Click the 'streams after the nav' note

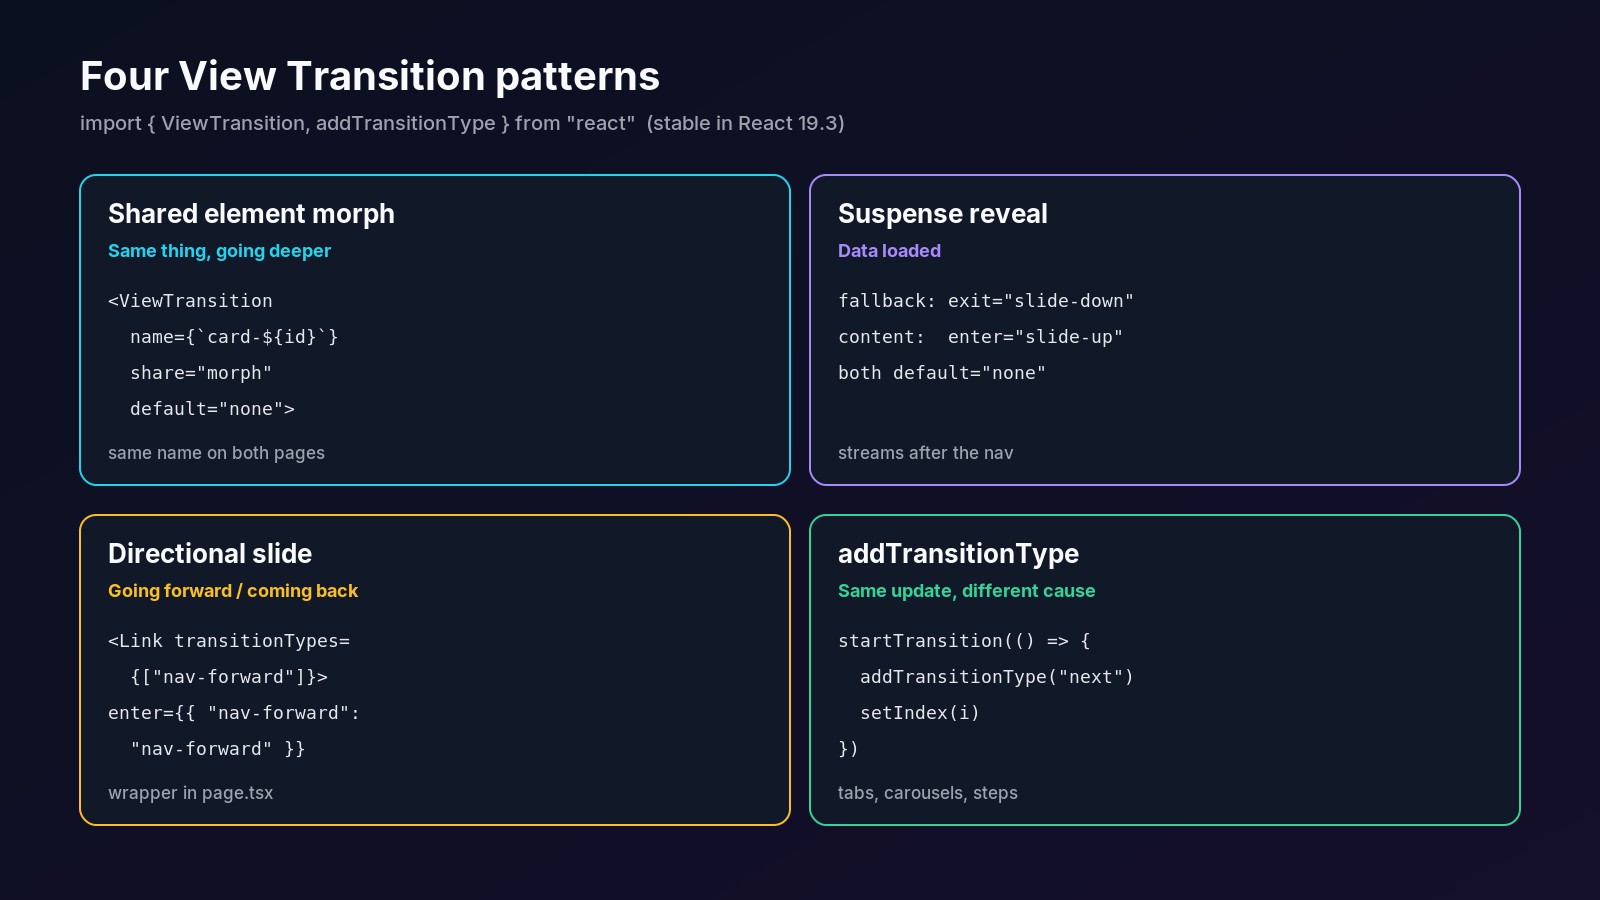click(925, 453)
